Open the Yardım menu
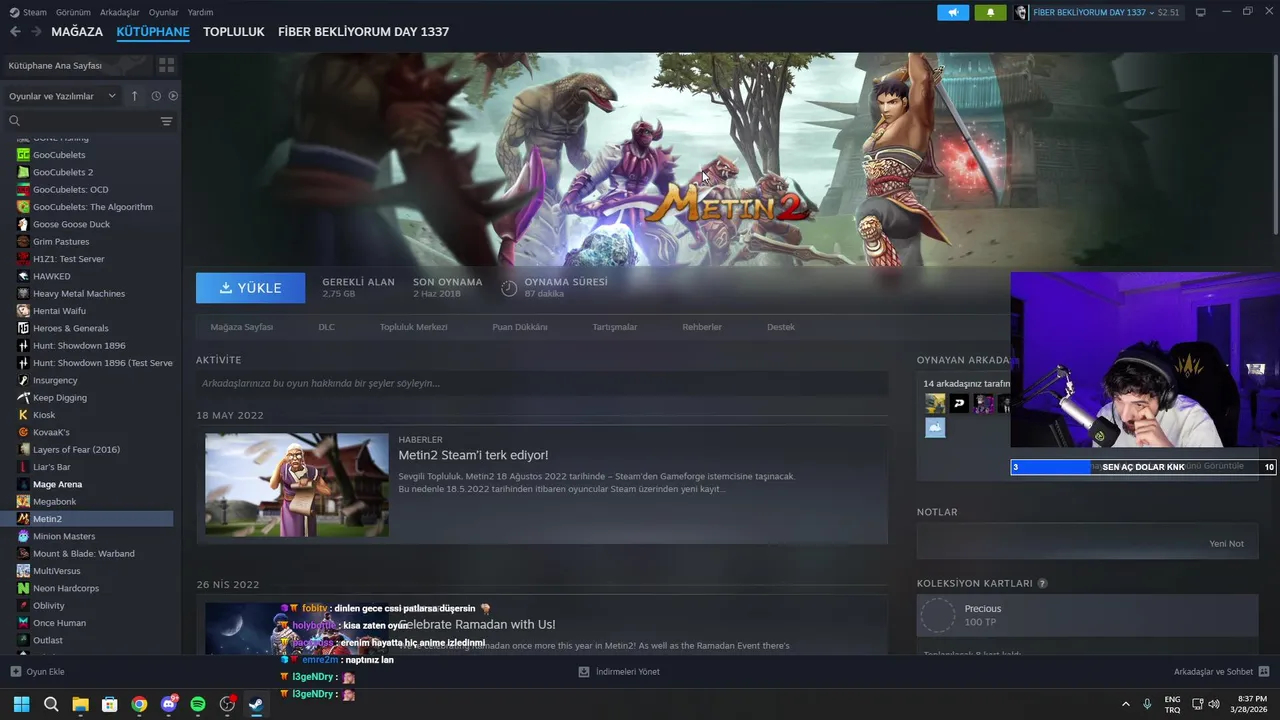The height and width of the screenshot is (720, 1280). point(200,12)
